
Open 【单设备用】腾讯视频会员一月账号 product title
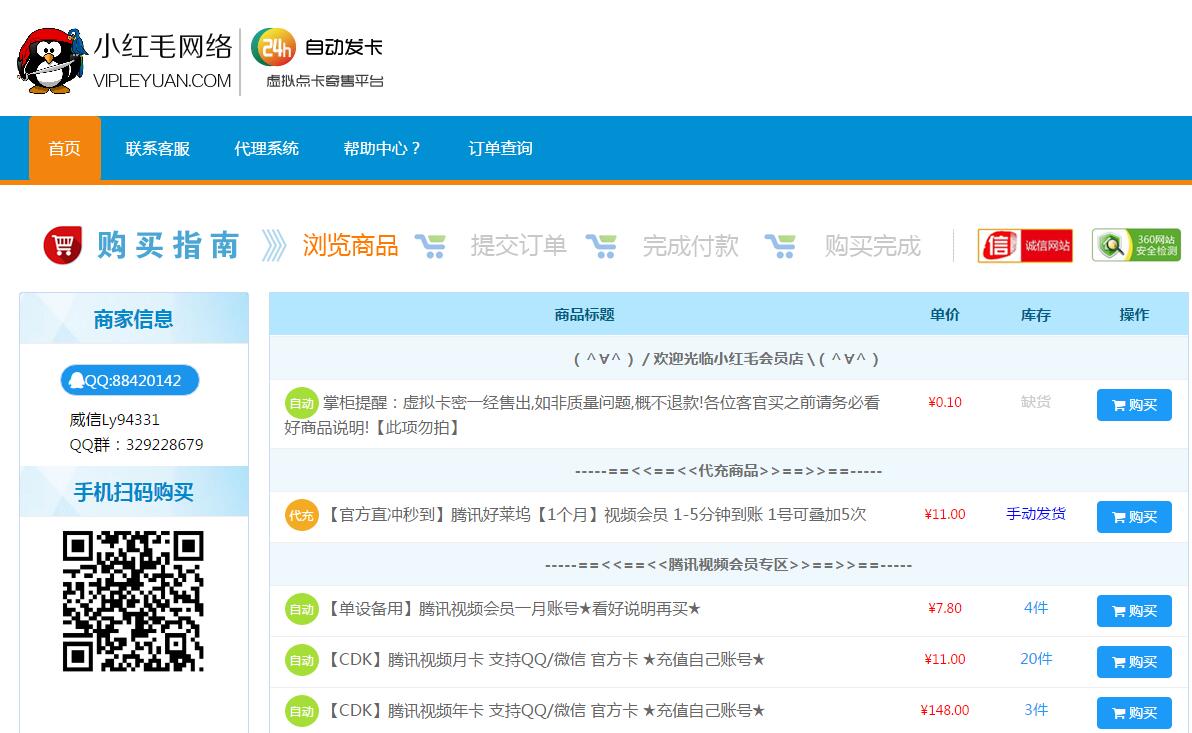coord(512,609)
